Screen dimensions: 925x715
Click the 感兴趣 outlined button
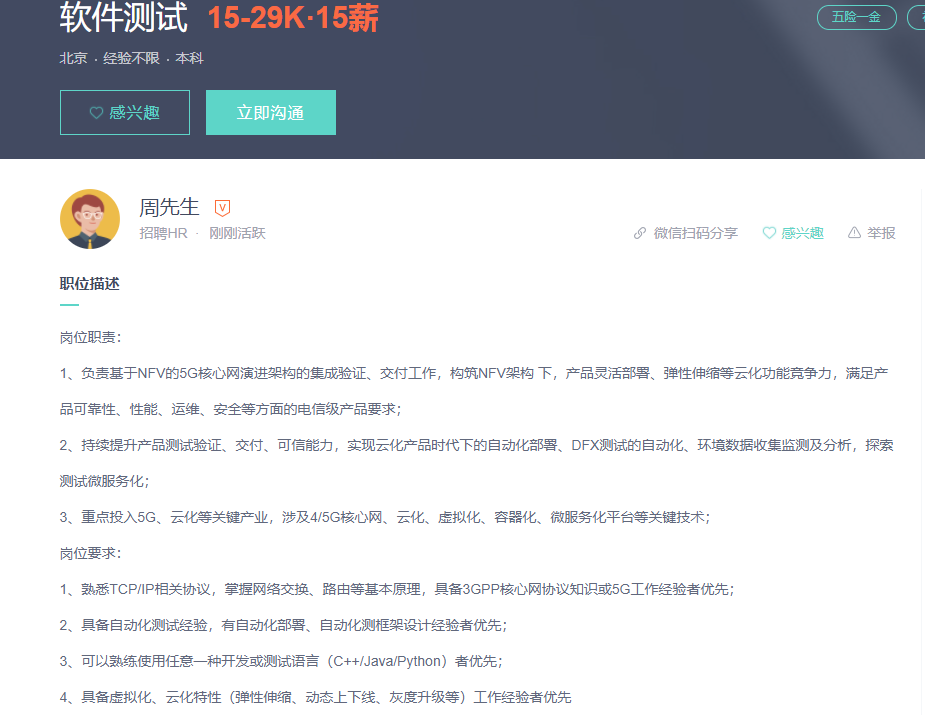pyautogui.click(x=124, y=112)
